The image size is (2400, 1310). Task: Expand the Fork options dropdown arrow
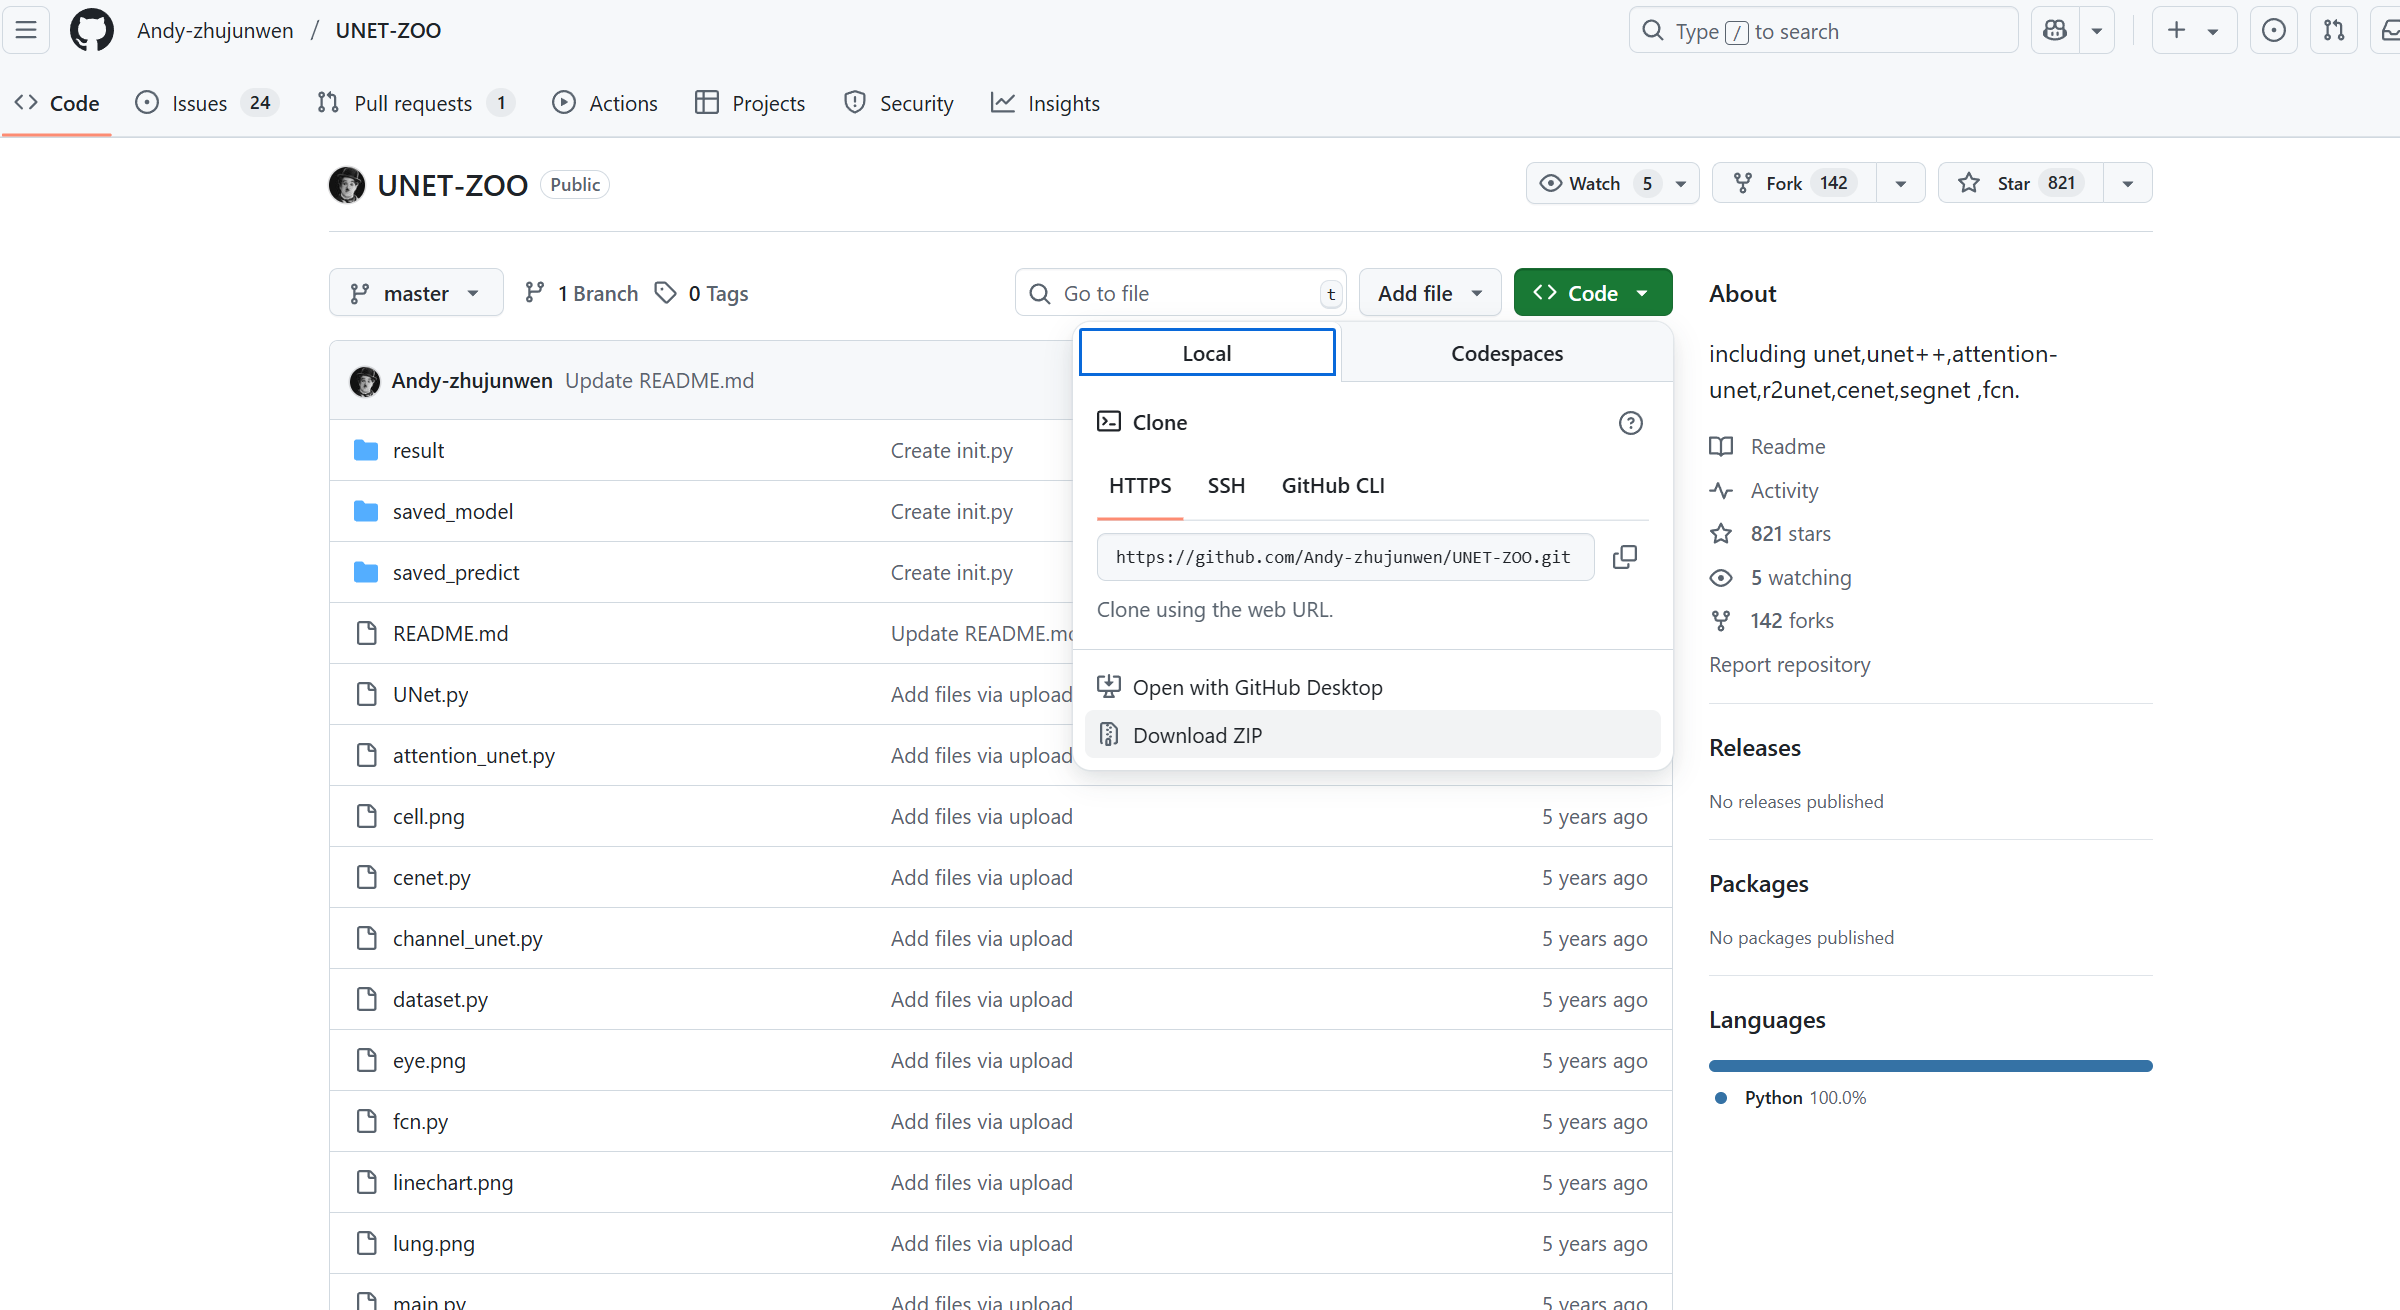coord(1901,183)
